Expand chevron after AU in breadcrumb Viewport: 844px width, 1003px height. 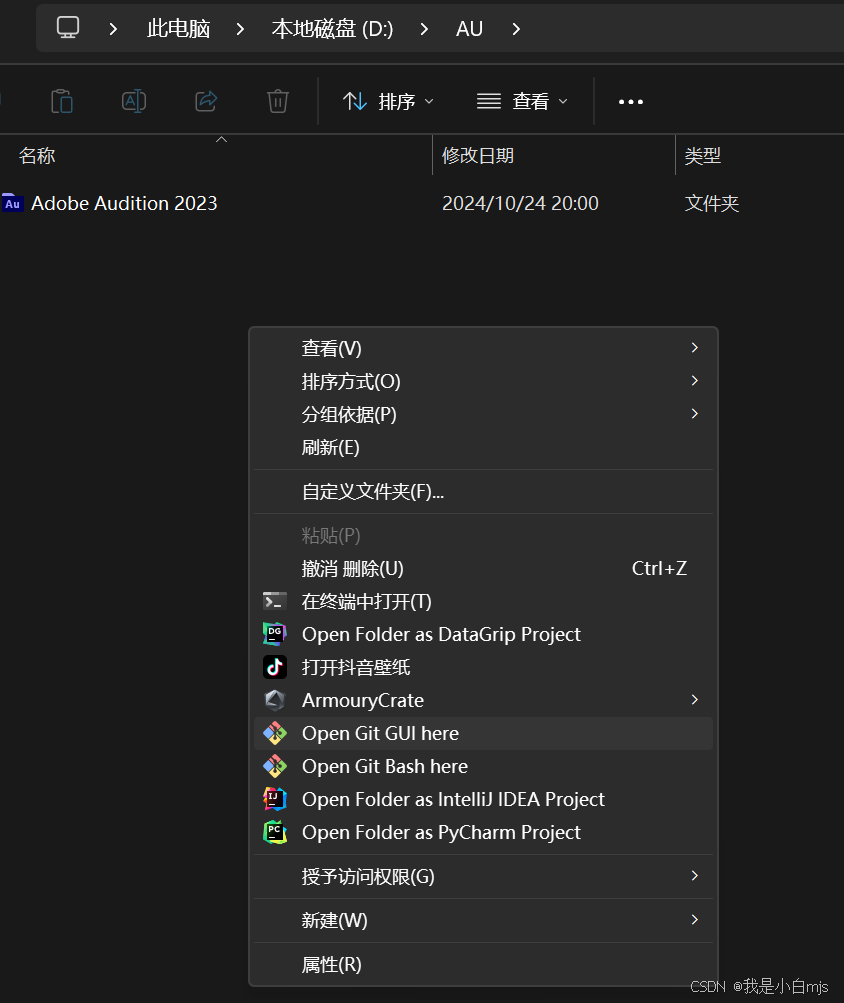(516, 29)
